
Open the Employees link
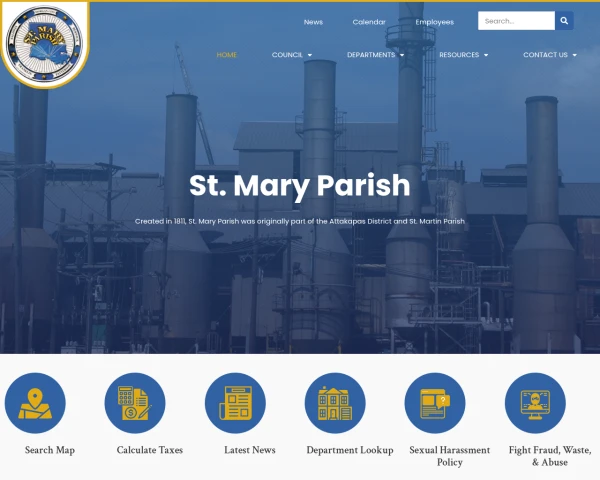[x=435, y=22]
